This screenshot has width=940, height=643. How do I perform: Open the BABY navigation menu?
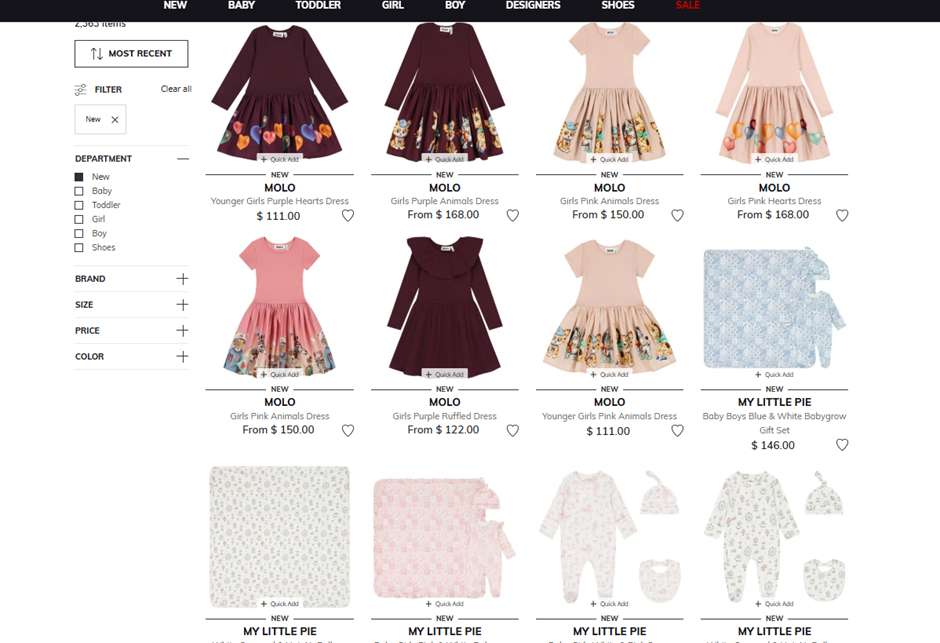242,5
